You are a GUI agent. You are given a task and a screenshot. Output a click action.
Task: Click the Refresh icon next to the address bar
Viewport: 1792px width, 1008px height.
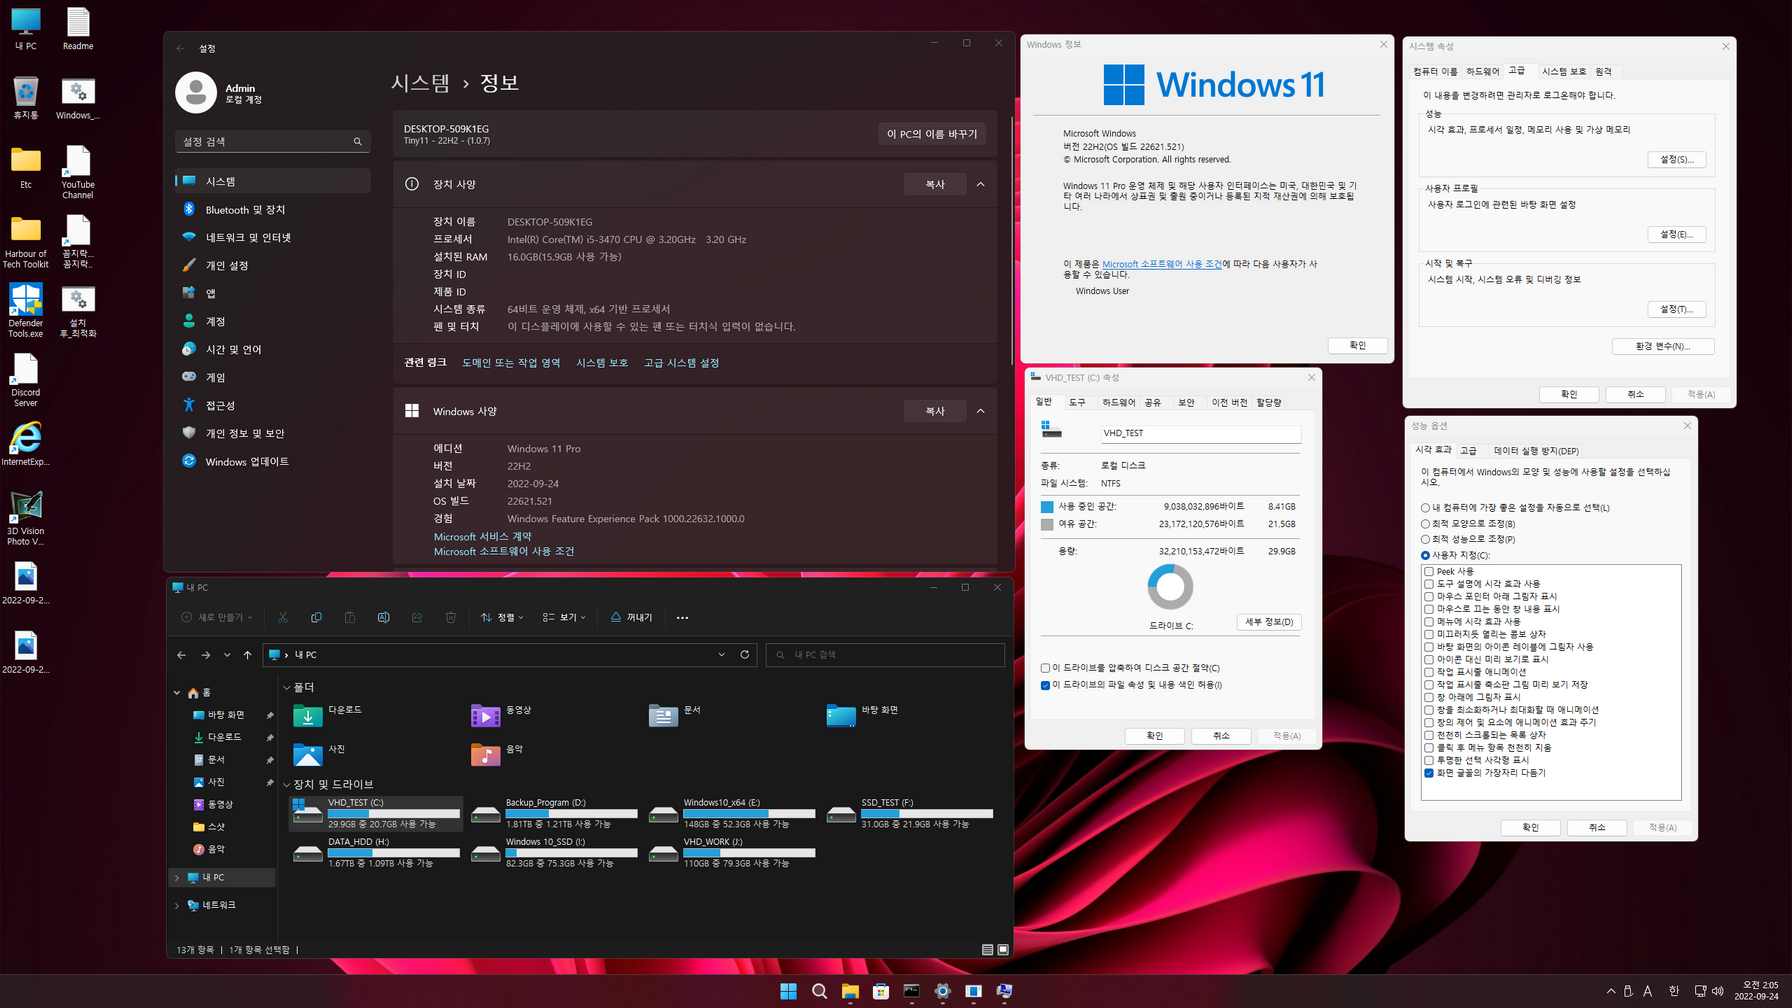744,655
